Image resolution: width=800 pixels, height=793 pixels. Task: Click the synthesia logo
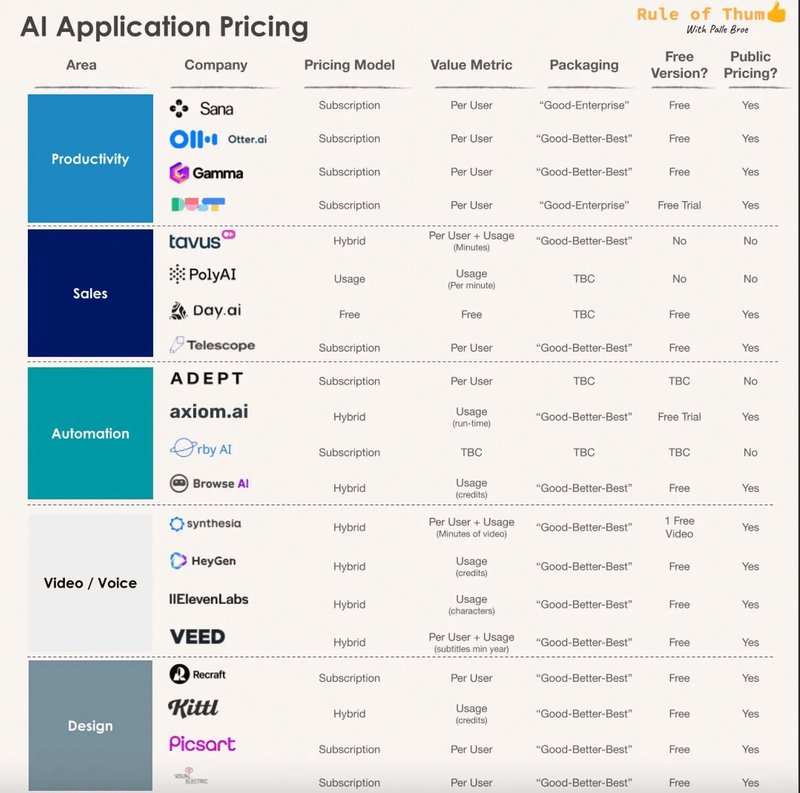pos(205,524)
